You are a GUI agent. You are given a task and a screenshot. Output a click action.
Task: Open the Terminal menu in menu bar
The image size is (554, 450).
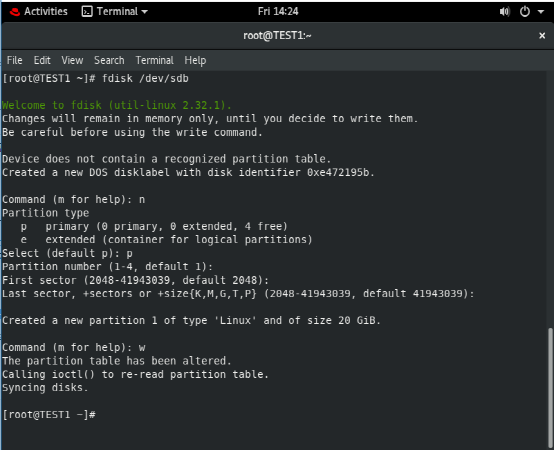(154, 60)
